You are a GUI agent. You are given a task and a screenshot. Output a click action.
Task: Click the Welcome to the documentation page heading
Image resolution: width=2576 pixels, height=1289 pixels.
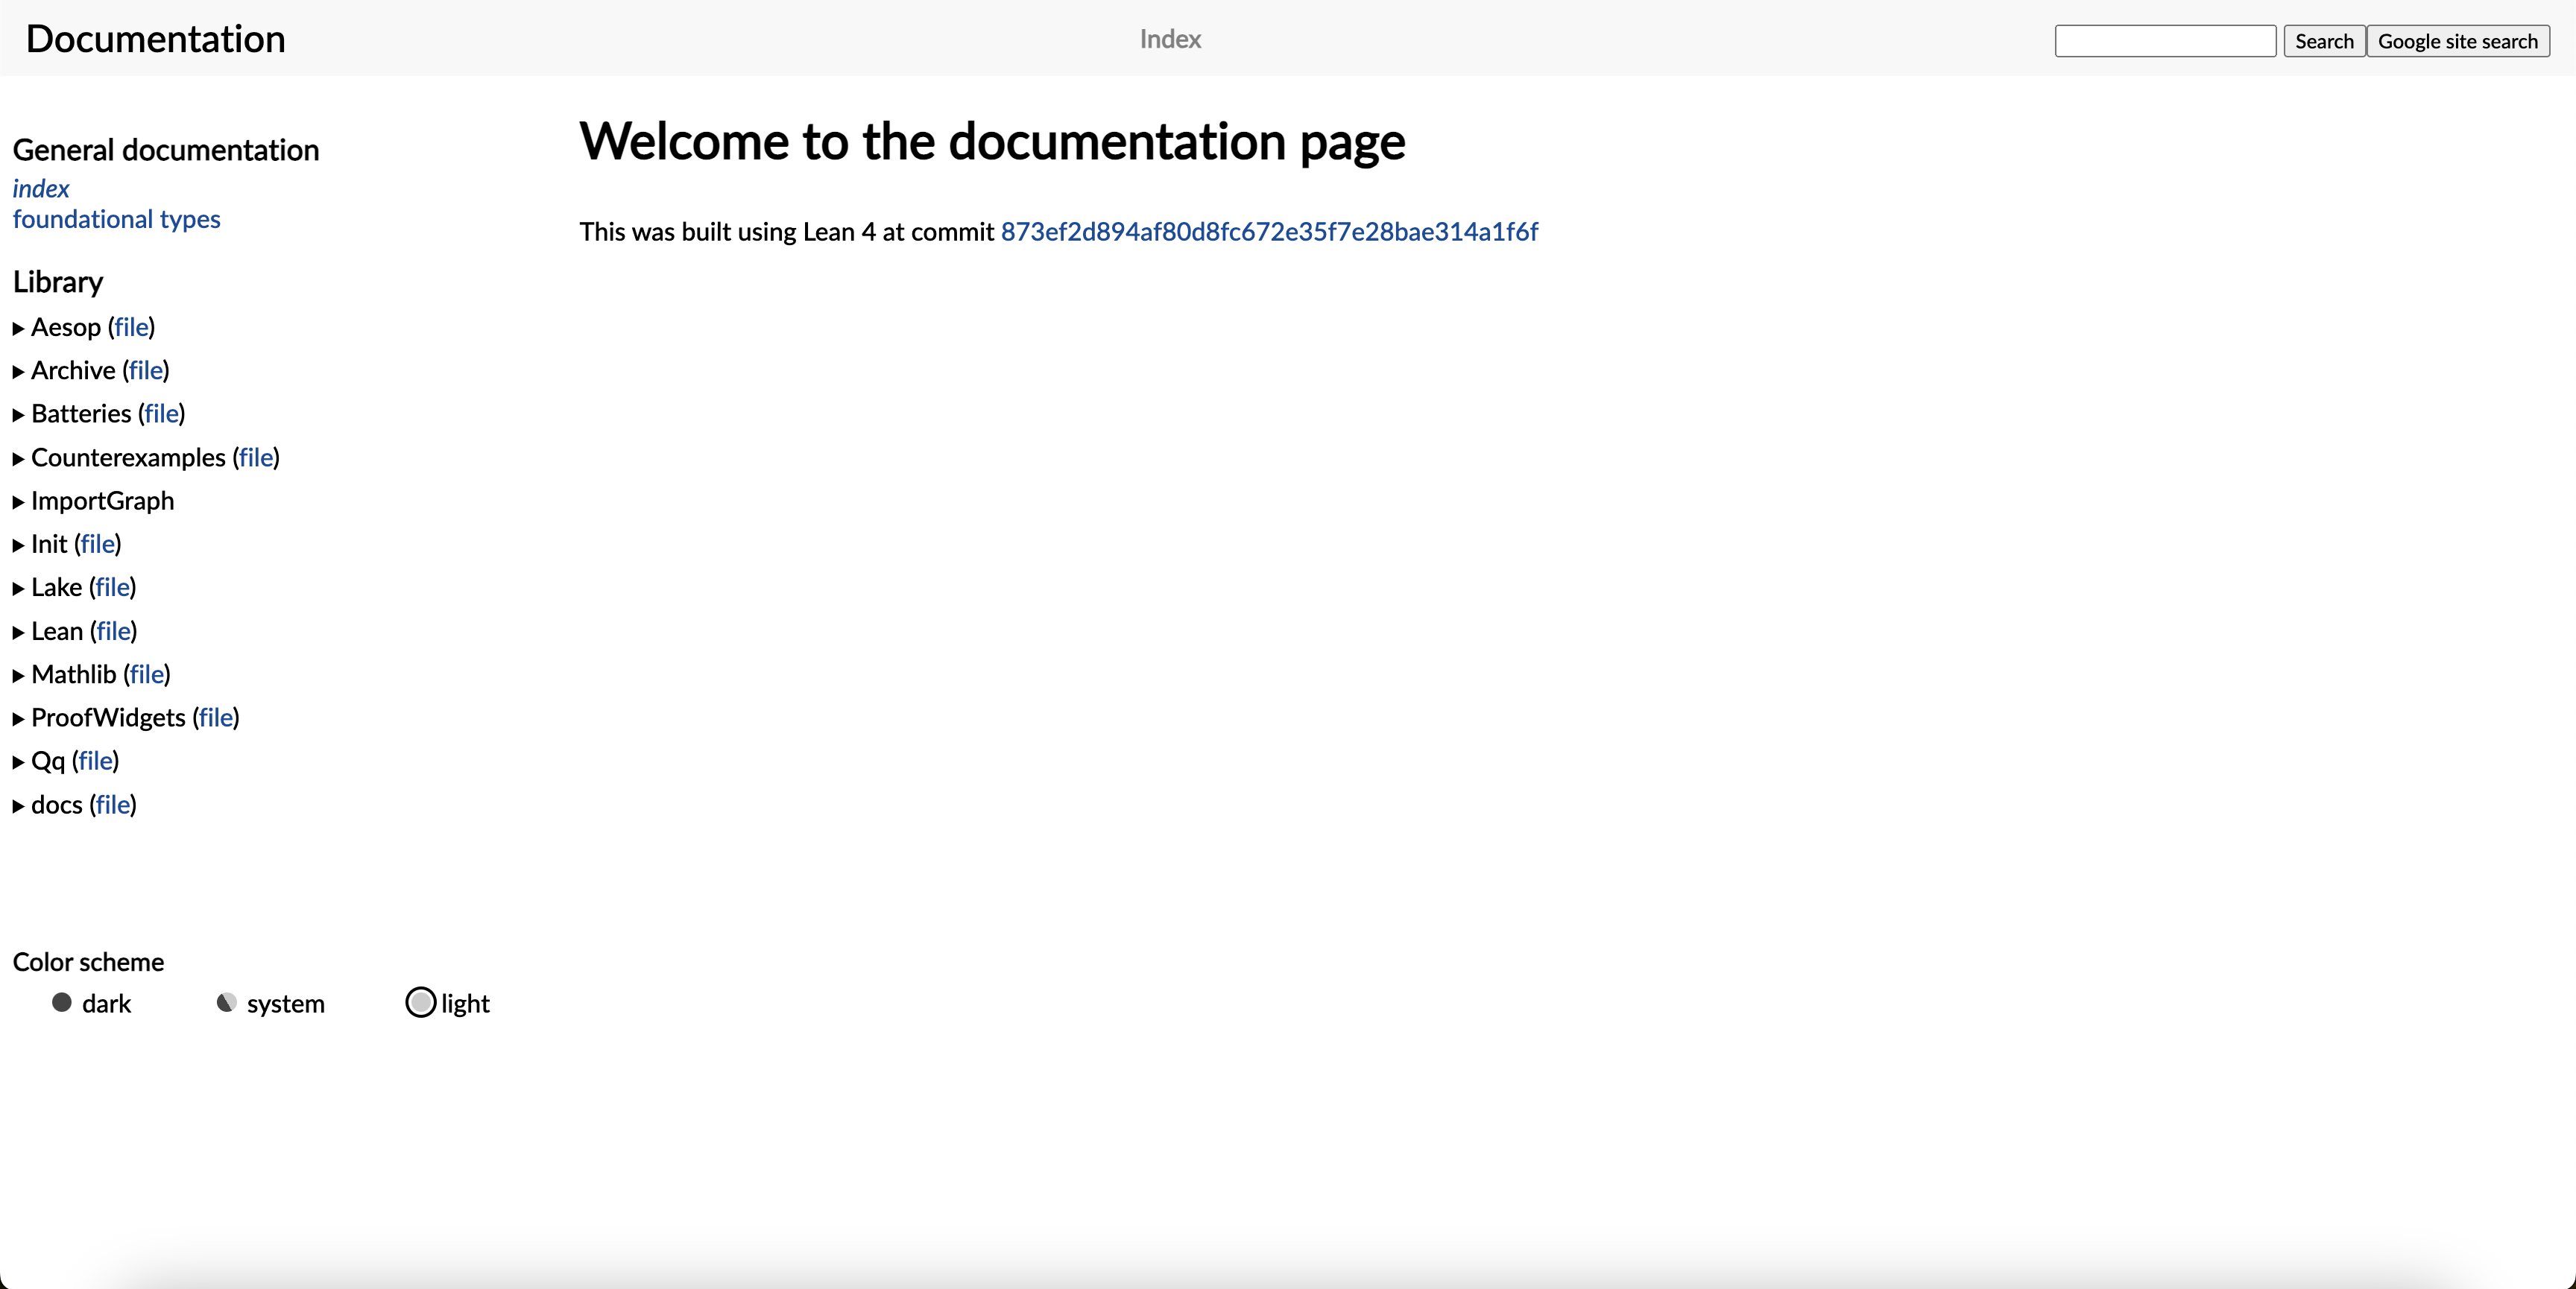[992, 141]
